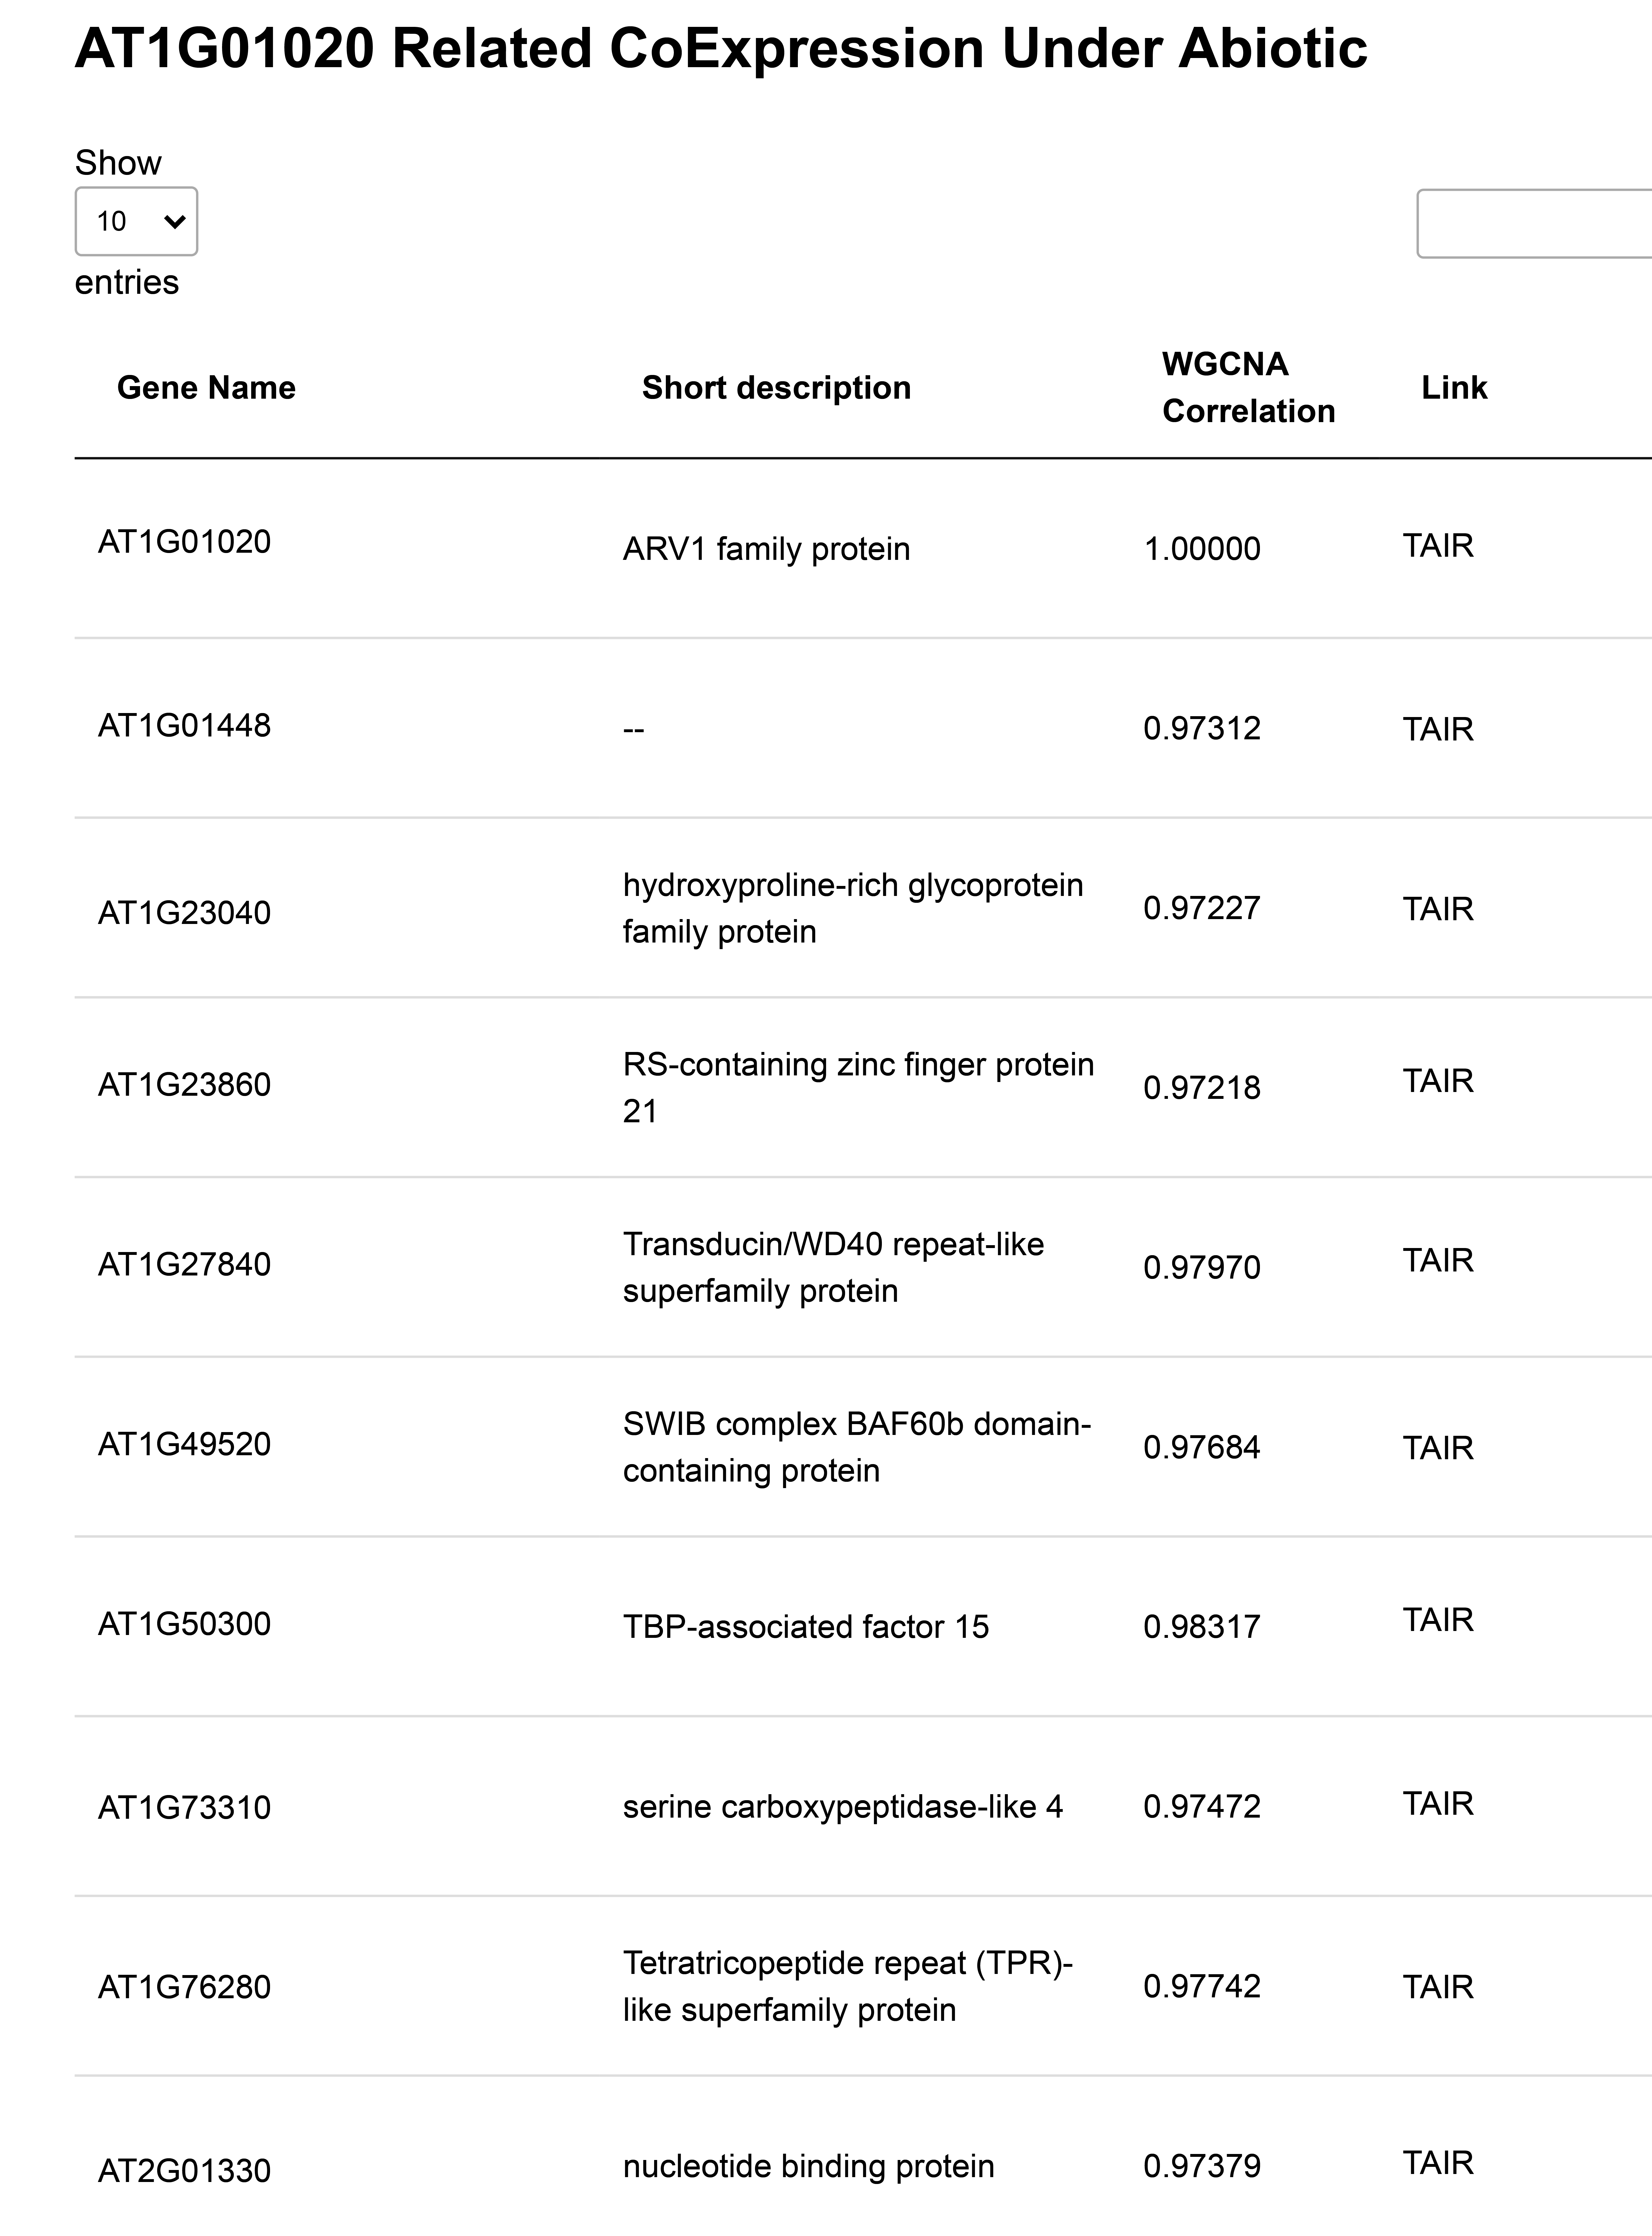Screen dimensions: 1652x2236
Task: Open the Show entries count dropdown
Action: (136, 221)
